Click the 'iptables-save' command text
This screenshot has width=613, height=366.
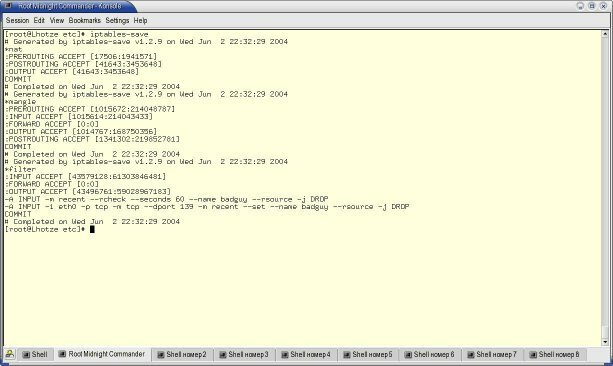click(x=119, y=34)
